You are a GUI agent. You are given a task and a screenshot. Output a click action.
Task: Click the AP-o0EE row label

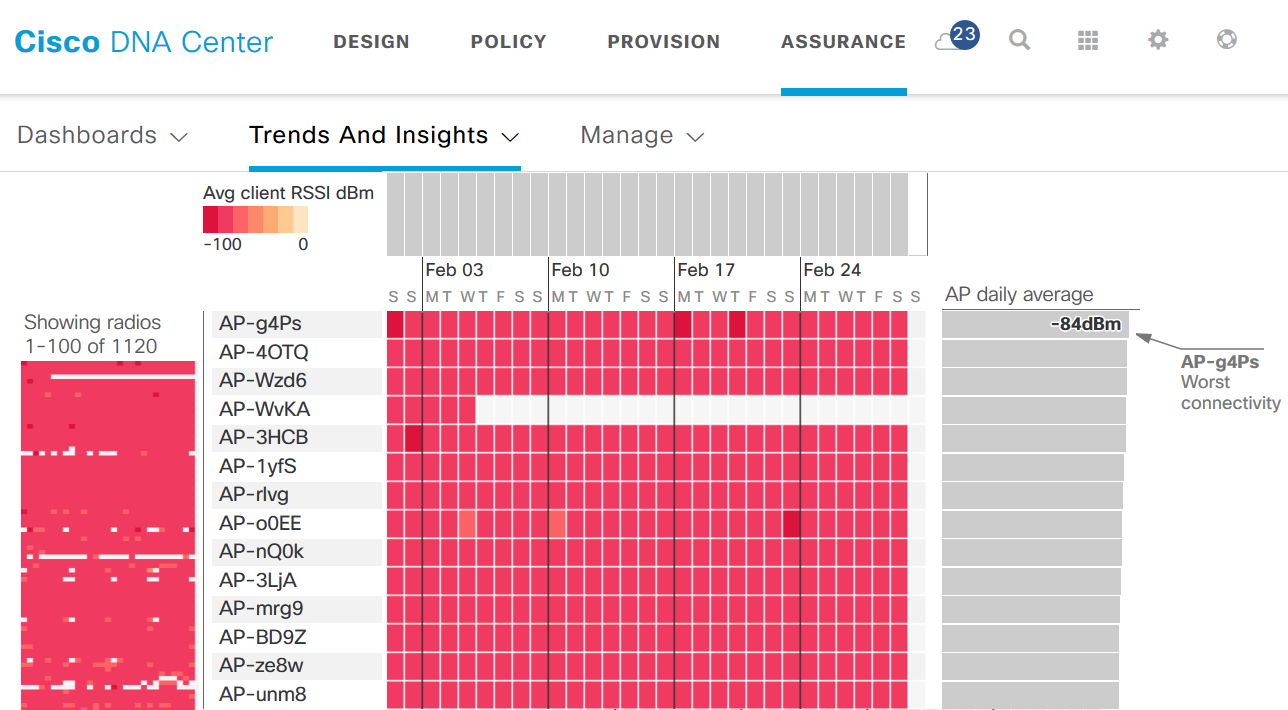260,523
